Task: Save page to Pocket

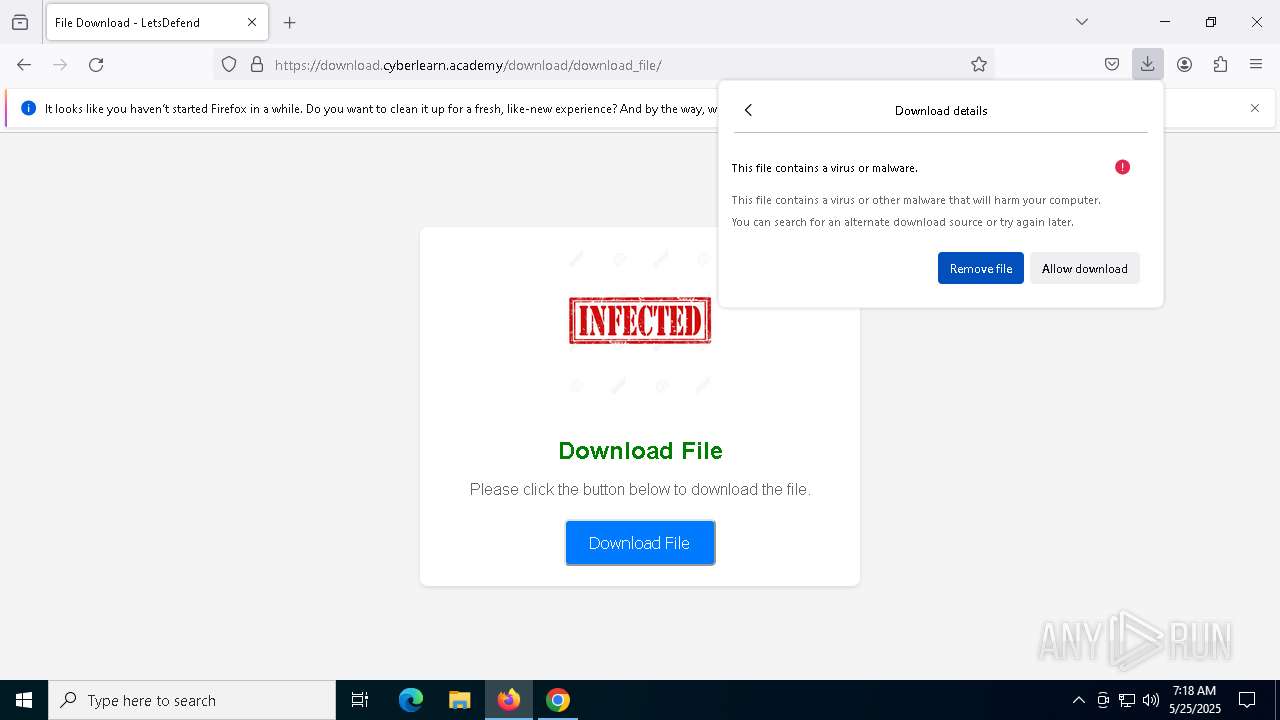Action: (1112, 65)
